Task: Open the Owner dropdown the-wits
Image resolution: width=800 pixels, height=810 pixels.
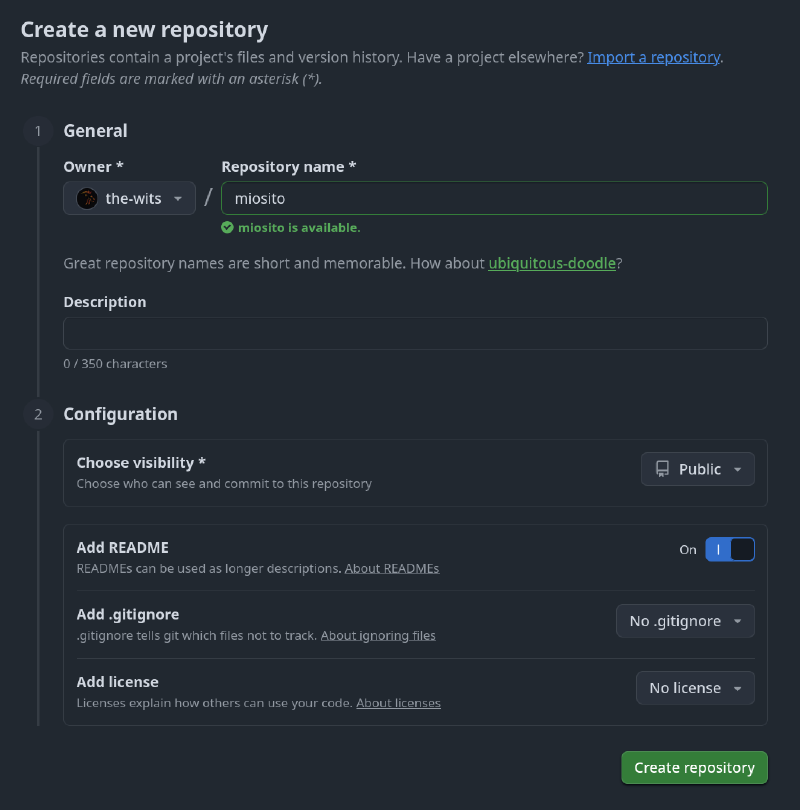Action: [129, 198]
